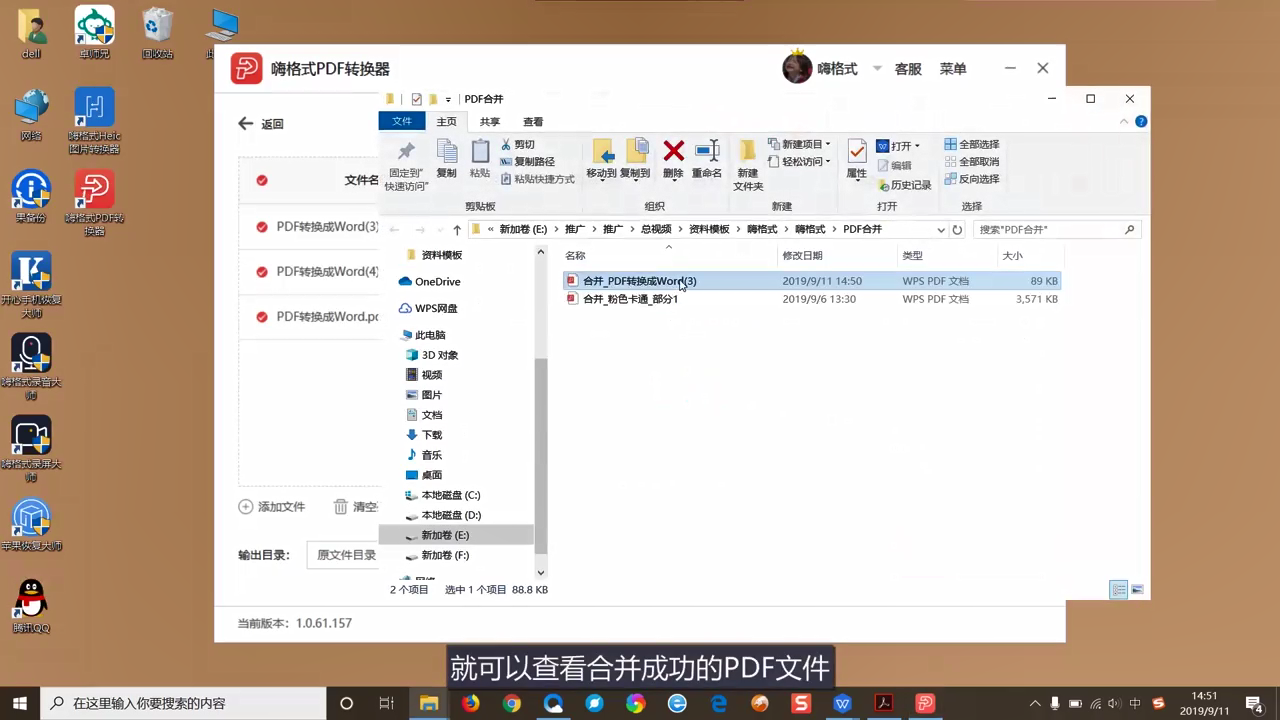
Task: Click the Explorer help question icon
Action: 1141,121
